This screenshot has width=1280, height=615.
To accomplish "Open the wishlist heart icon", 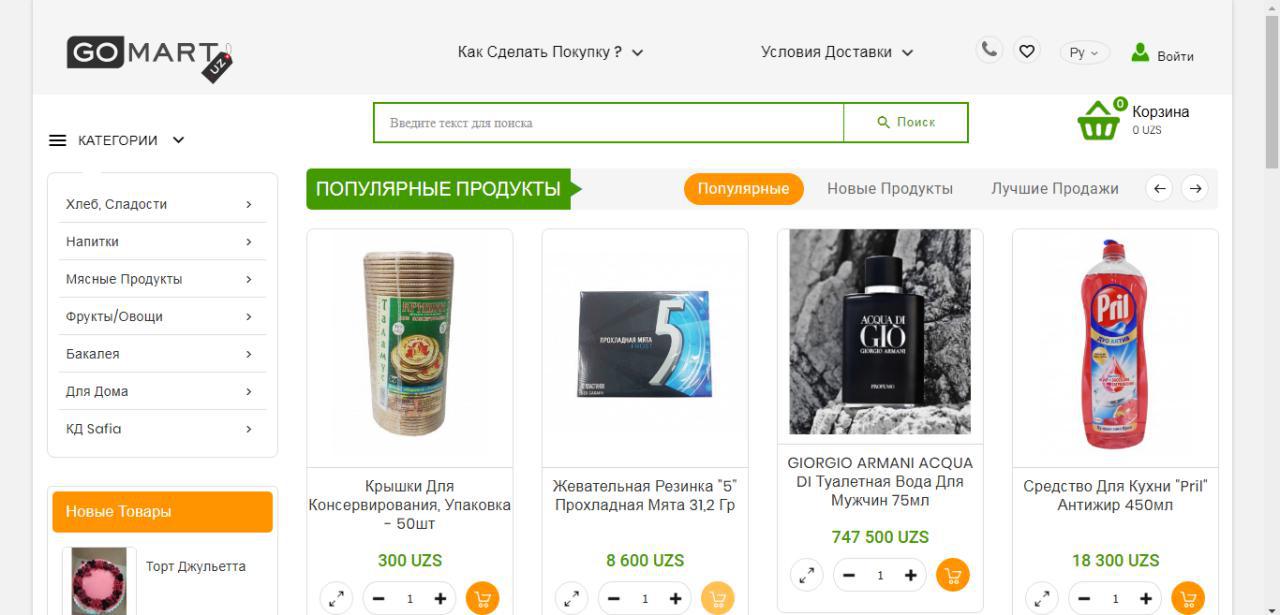I will click(x=1026, y=50).
